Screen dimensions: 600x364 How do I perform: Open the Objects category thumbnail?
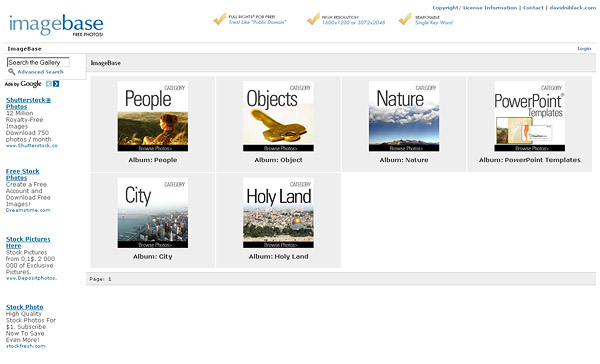coord(278,116)
